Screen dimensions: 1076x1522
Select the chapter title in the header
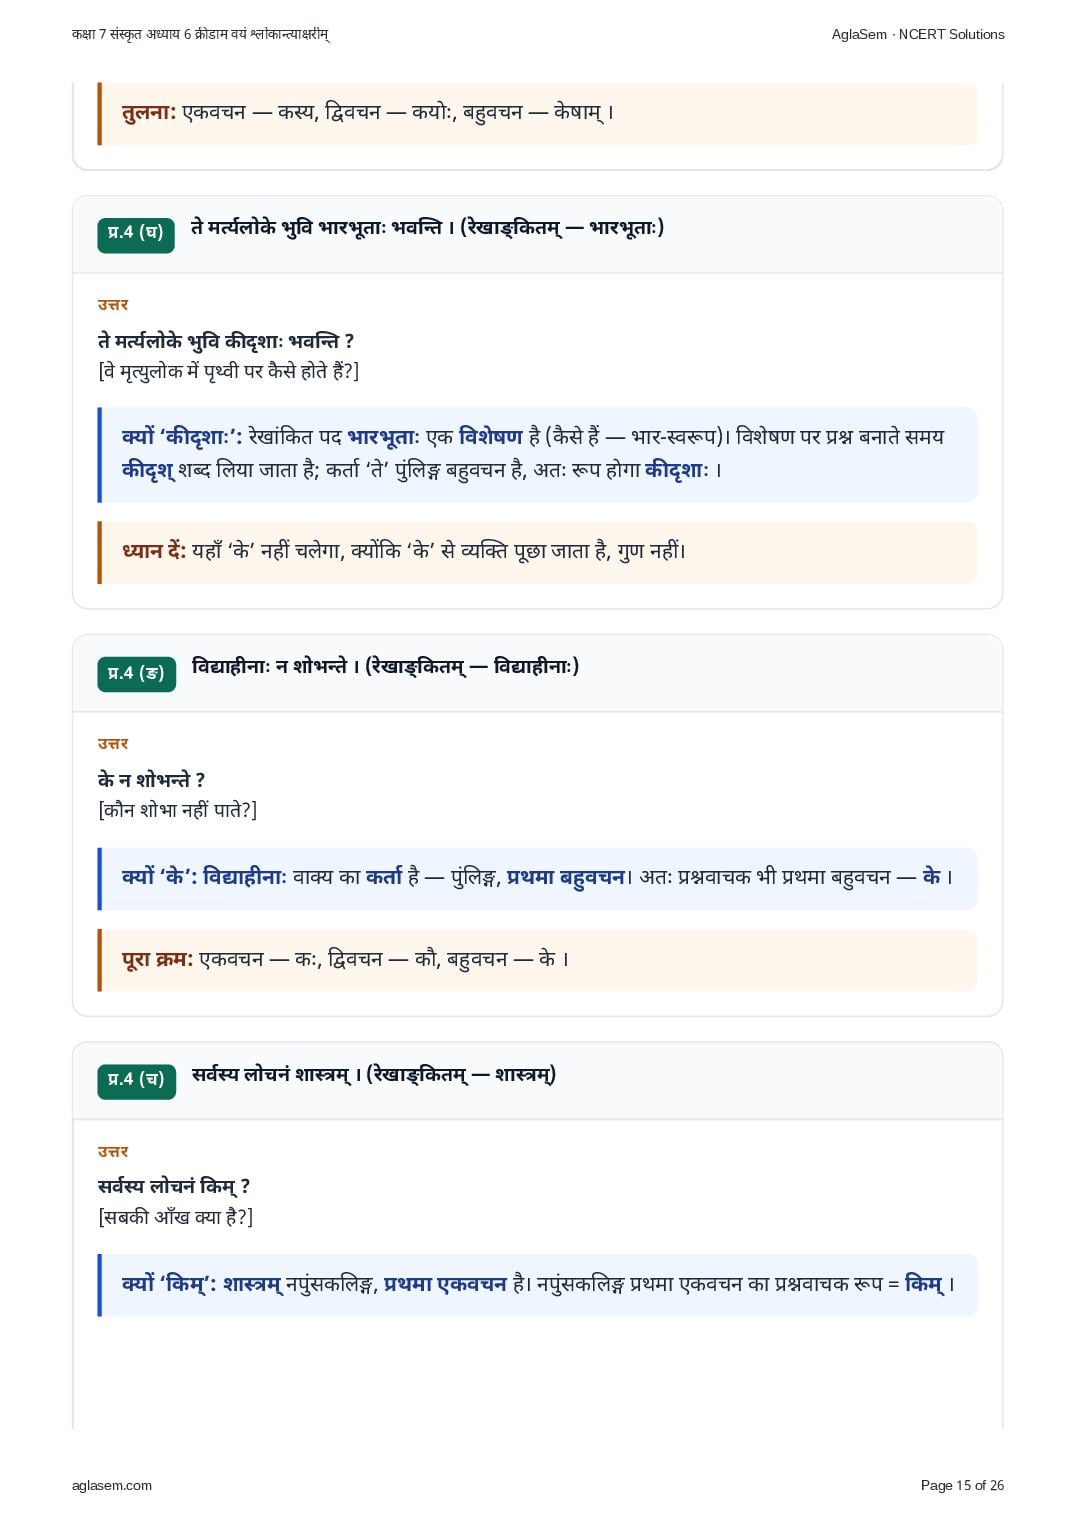pyautogui.click(x=200, y=34)
